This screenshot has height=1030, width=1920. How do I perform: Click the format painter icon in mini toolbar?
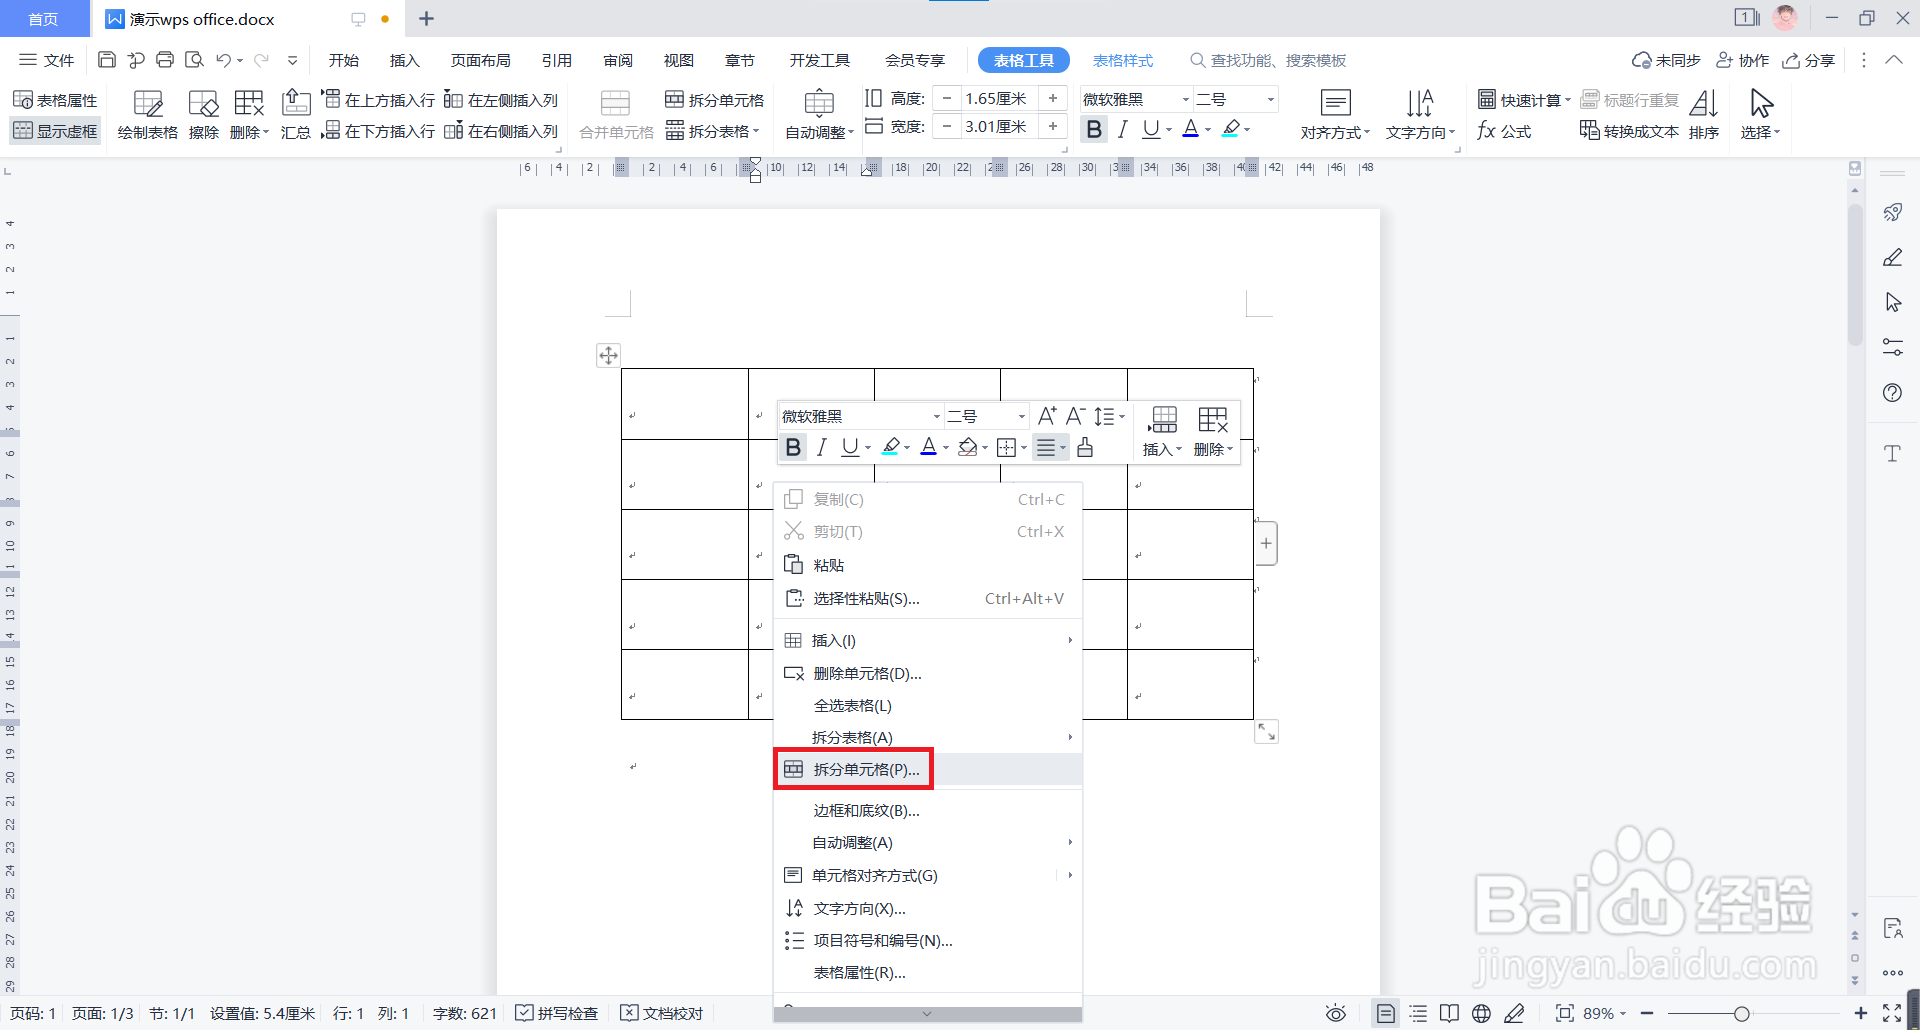1085,447
